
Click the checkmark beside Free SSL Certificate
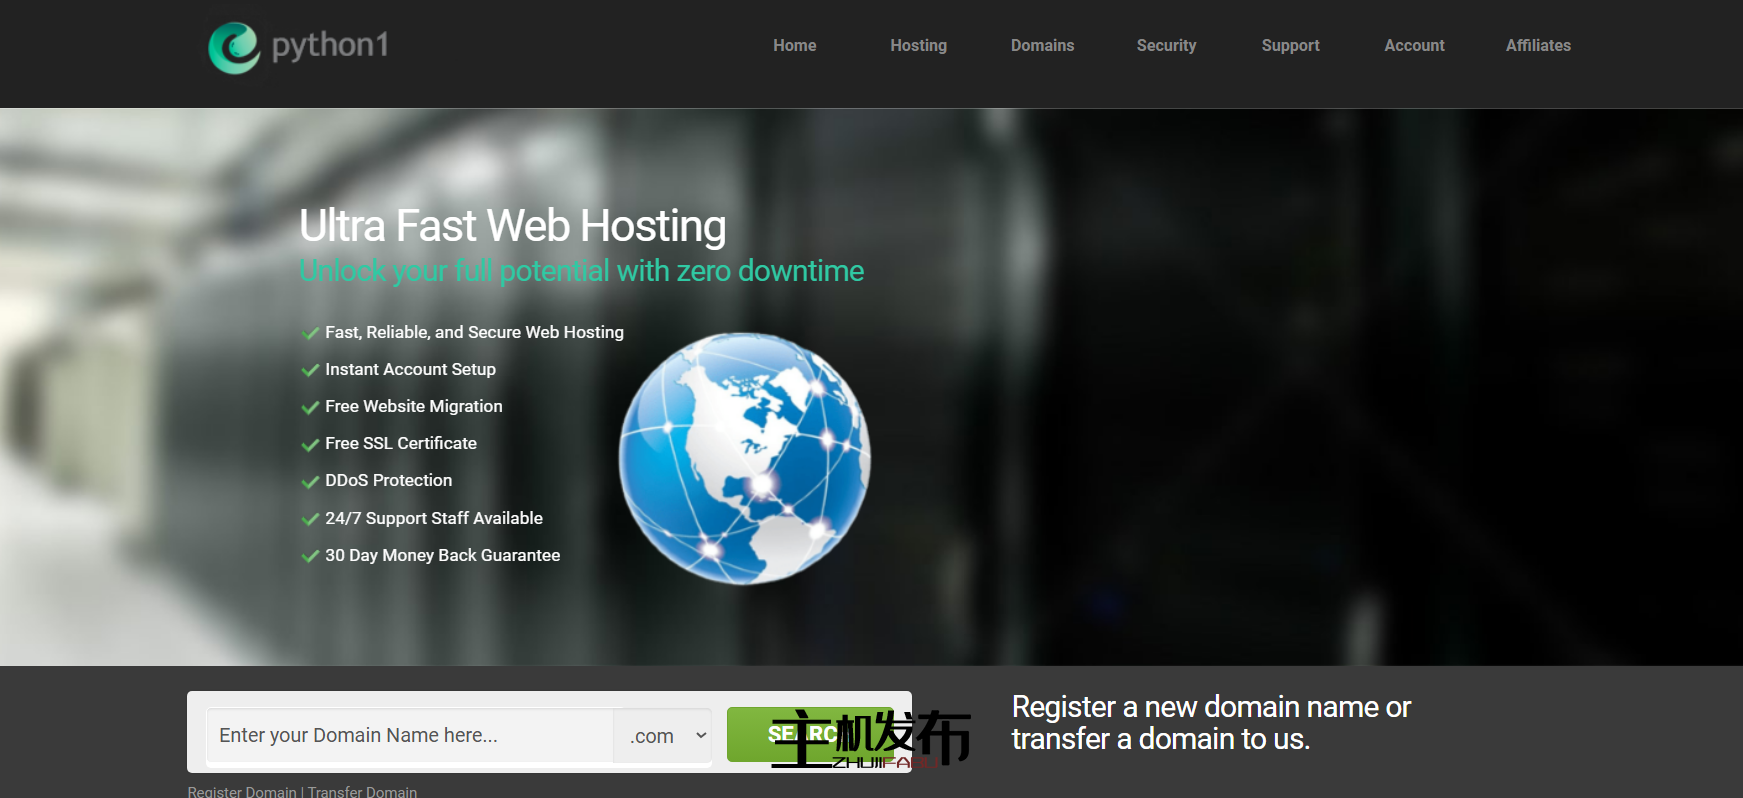pos(310,444)
